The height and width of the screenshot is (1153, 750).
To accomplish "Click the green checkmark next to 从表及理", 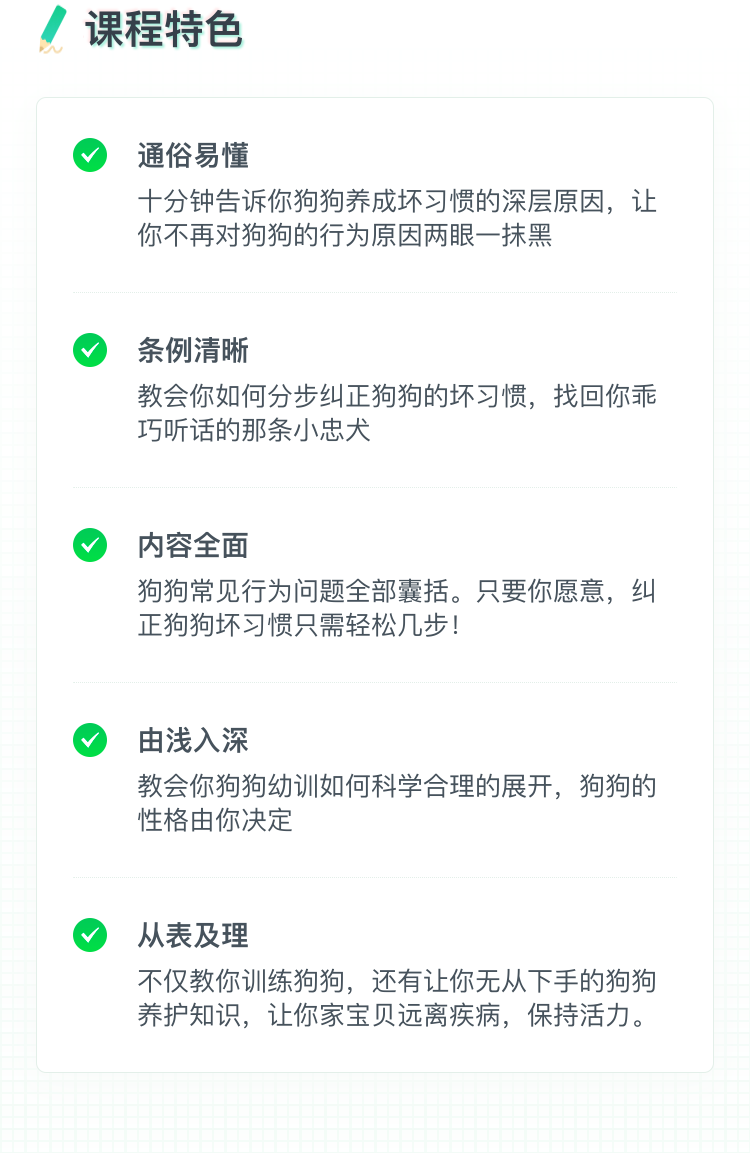I will click(90, 935).
